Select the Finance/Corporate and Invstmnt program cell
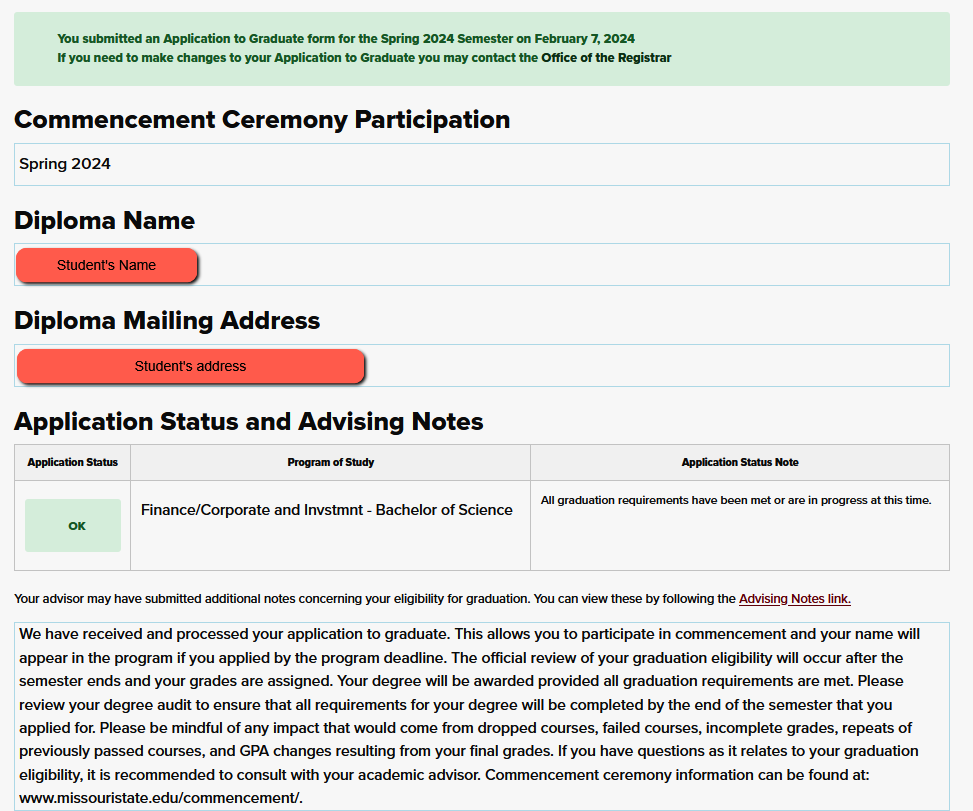This screenshot has height=811, width=973. click(327, 510)
